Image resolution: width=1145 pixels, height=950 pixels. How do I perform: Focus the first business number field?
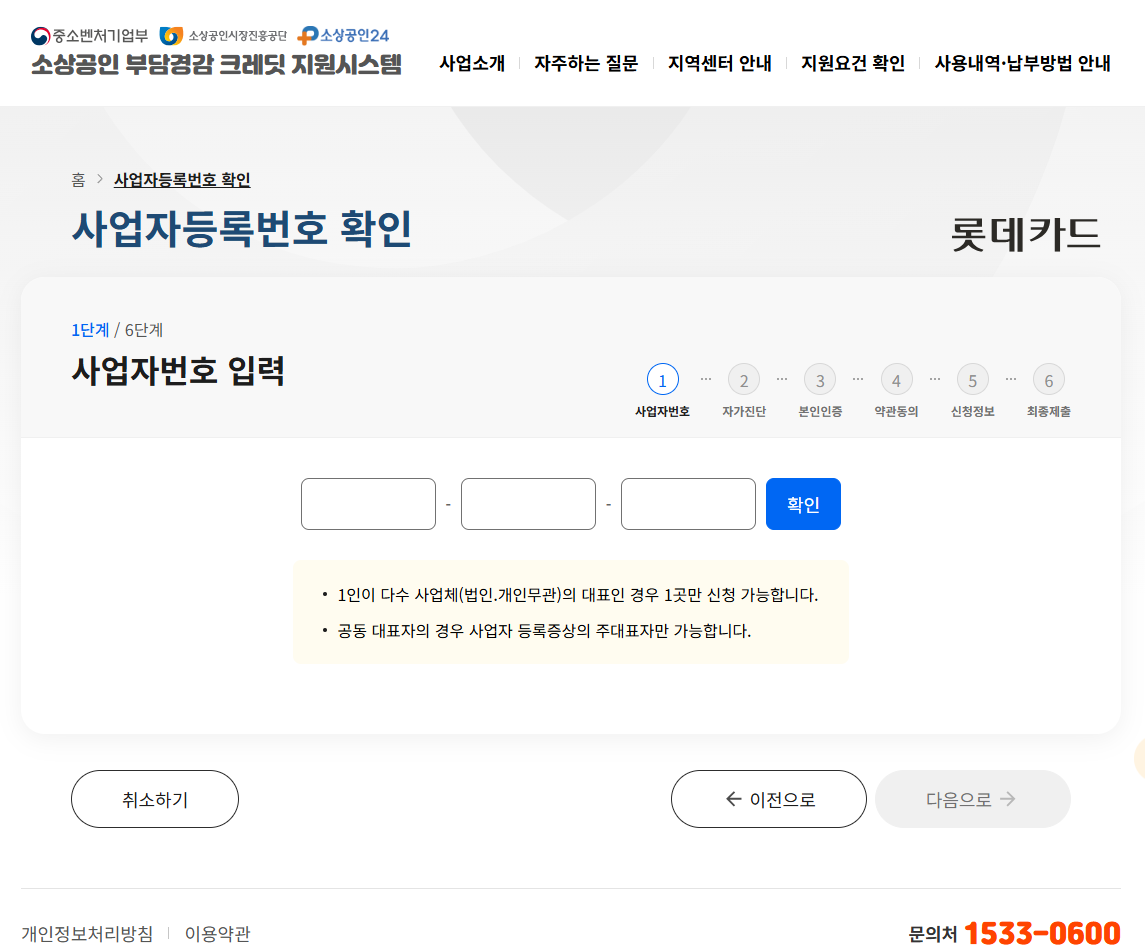tap(368, 504)
